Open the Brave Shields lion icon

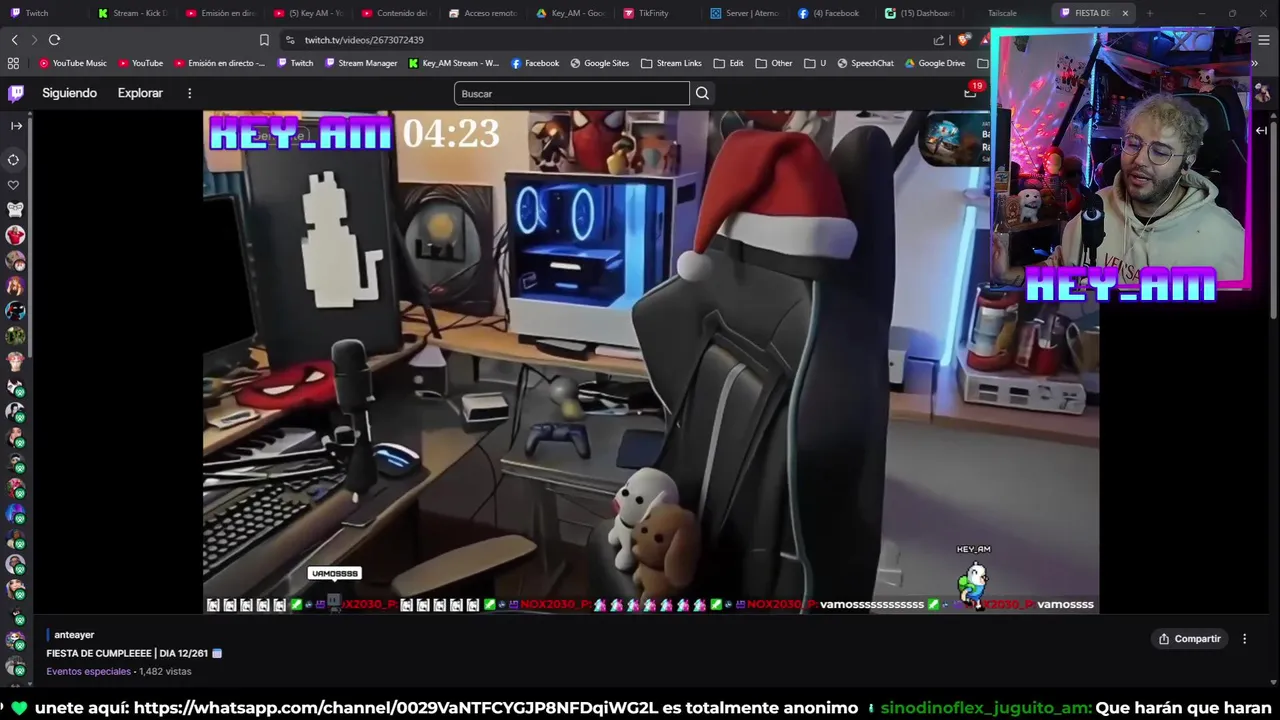pos(963,40)
